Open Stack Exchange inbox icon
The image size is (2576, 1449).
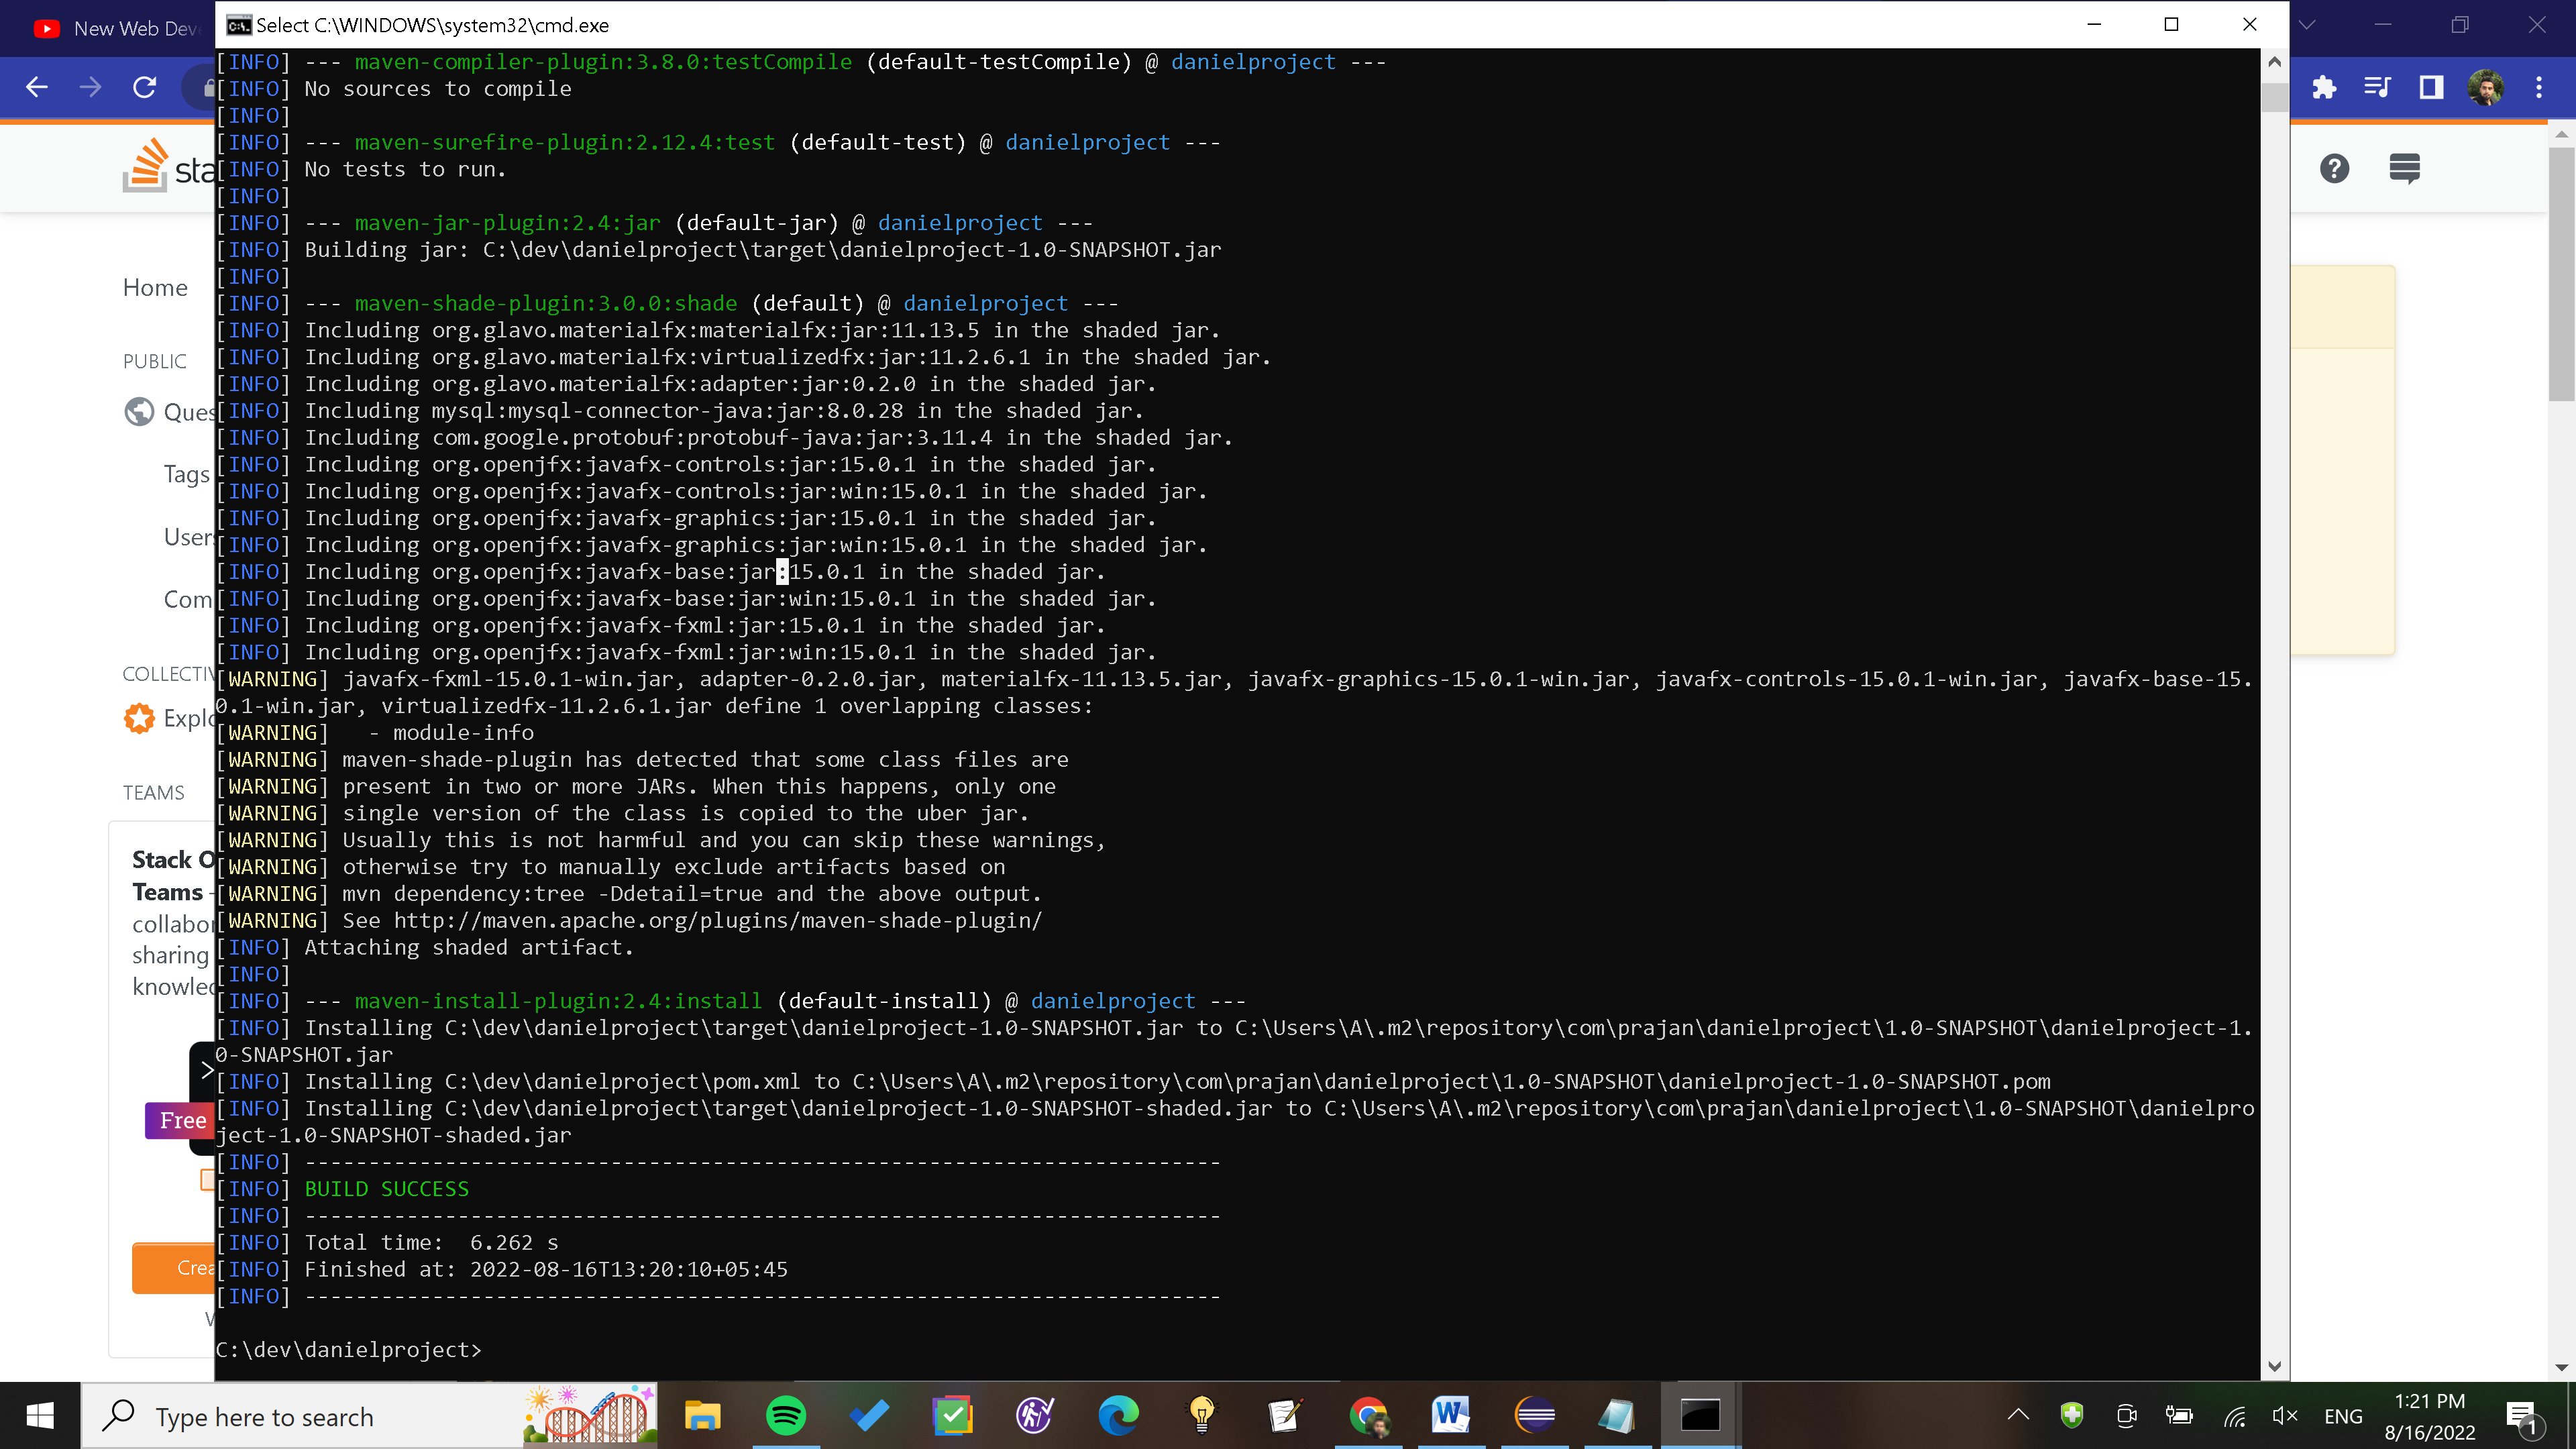click(2404, 168)
